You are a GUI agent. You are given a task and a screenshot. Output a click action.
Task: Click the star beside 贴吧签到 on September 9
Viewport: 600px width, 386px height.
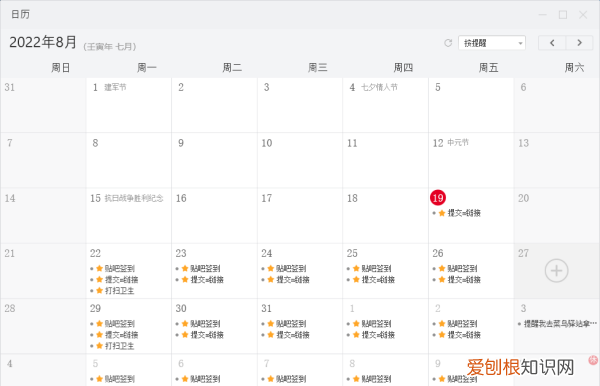tap(442, 379)
